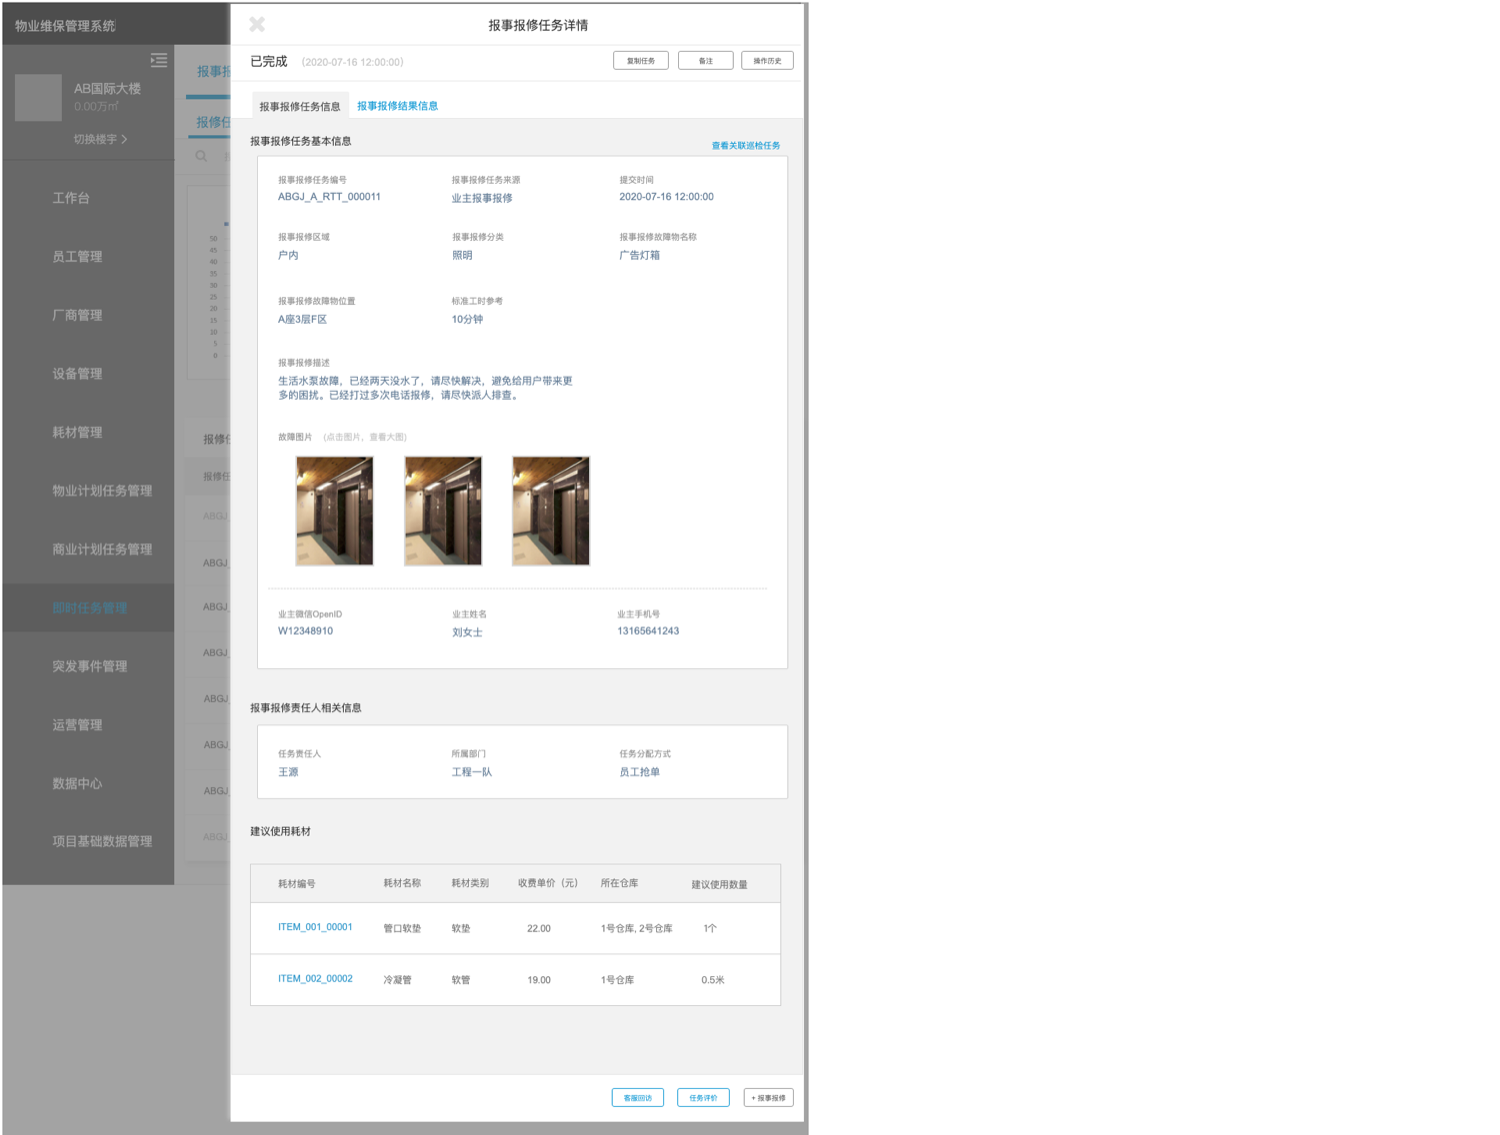Viewport: 1500px width, 1135px height.
Task: Open consumable ITEM_001_00001 link
Action: pos(315,927)
